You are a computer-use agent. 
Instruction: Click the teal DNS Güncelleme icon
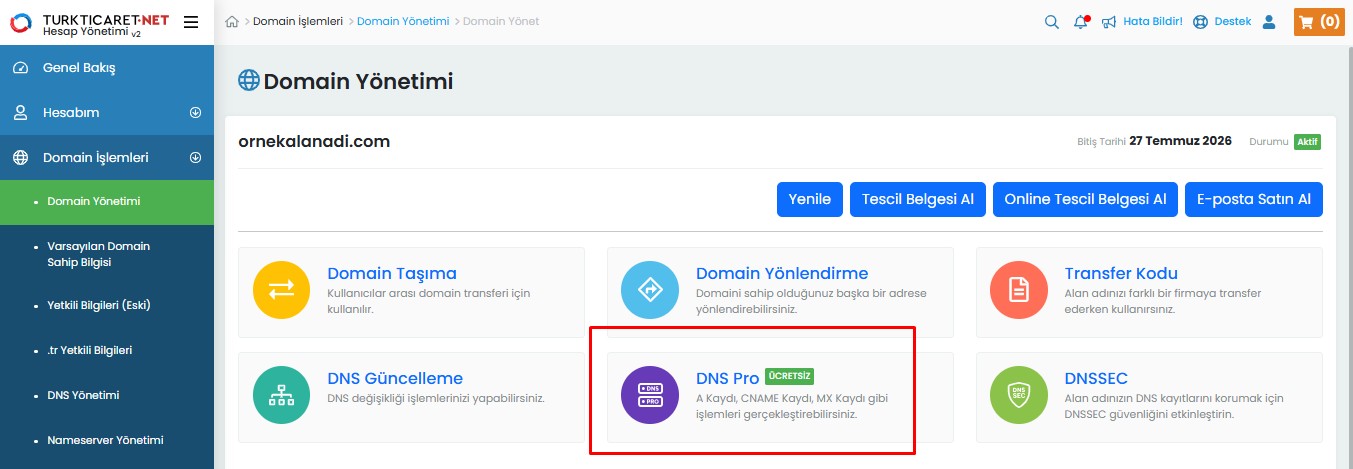click(282, 394)
